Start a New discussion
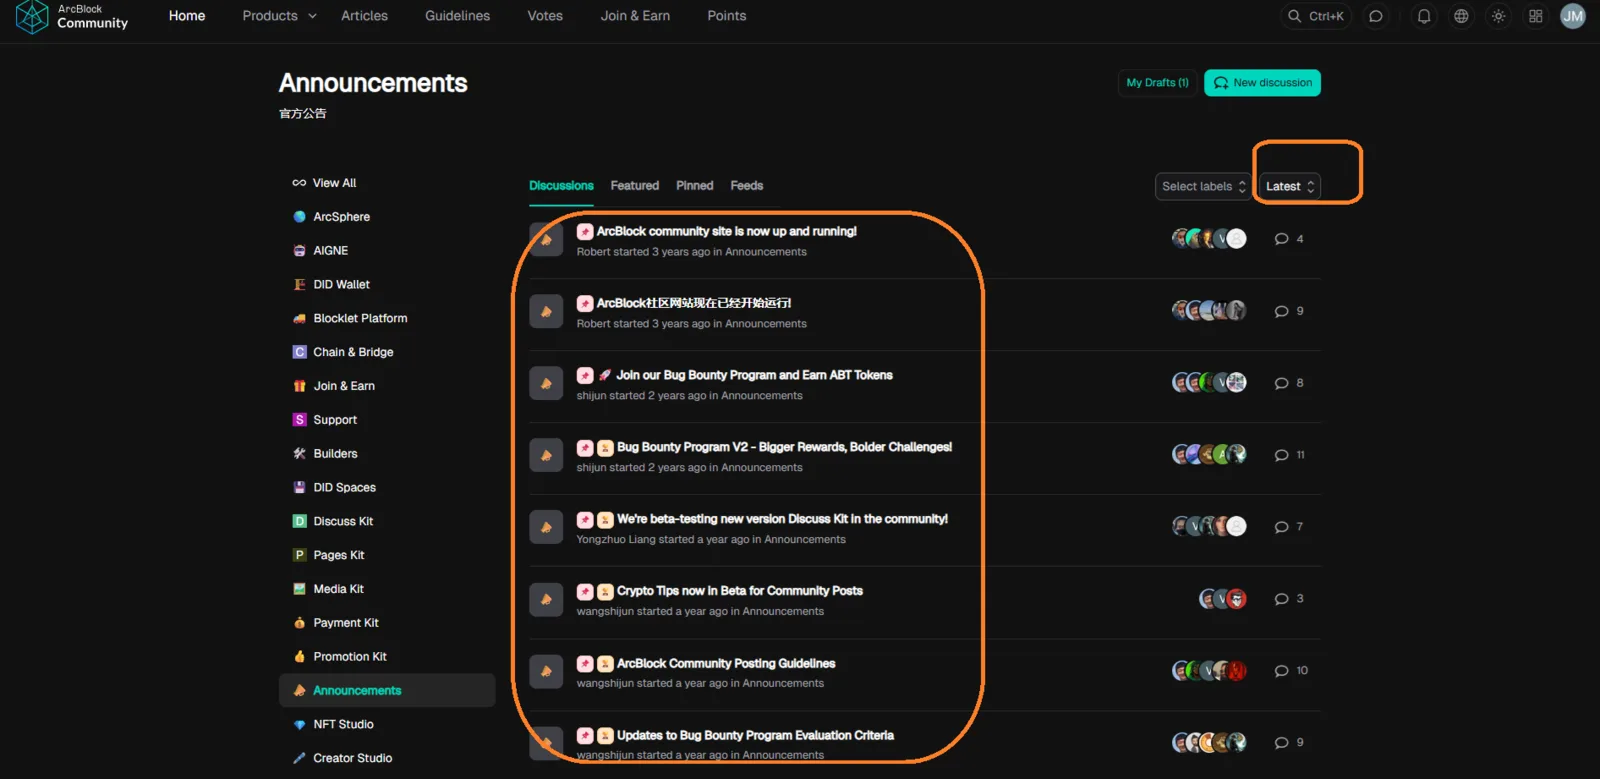 (1262, 83)
